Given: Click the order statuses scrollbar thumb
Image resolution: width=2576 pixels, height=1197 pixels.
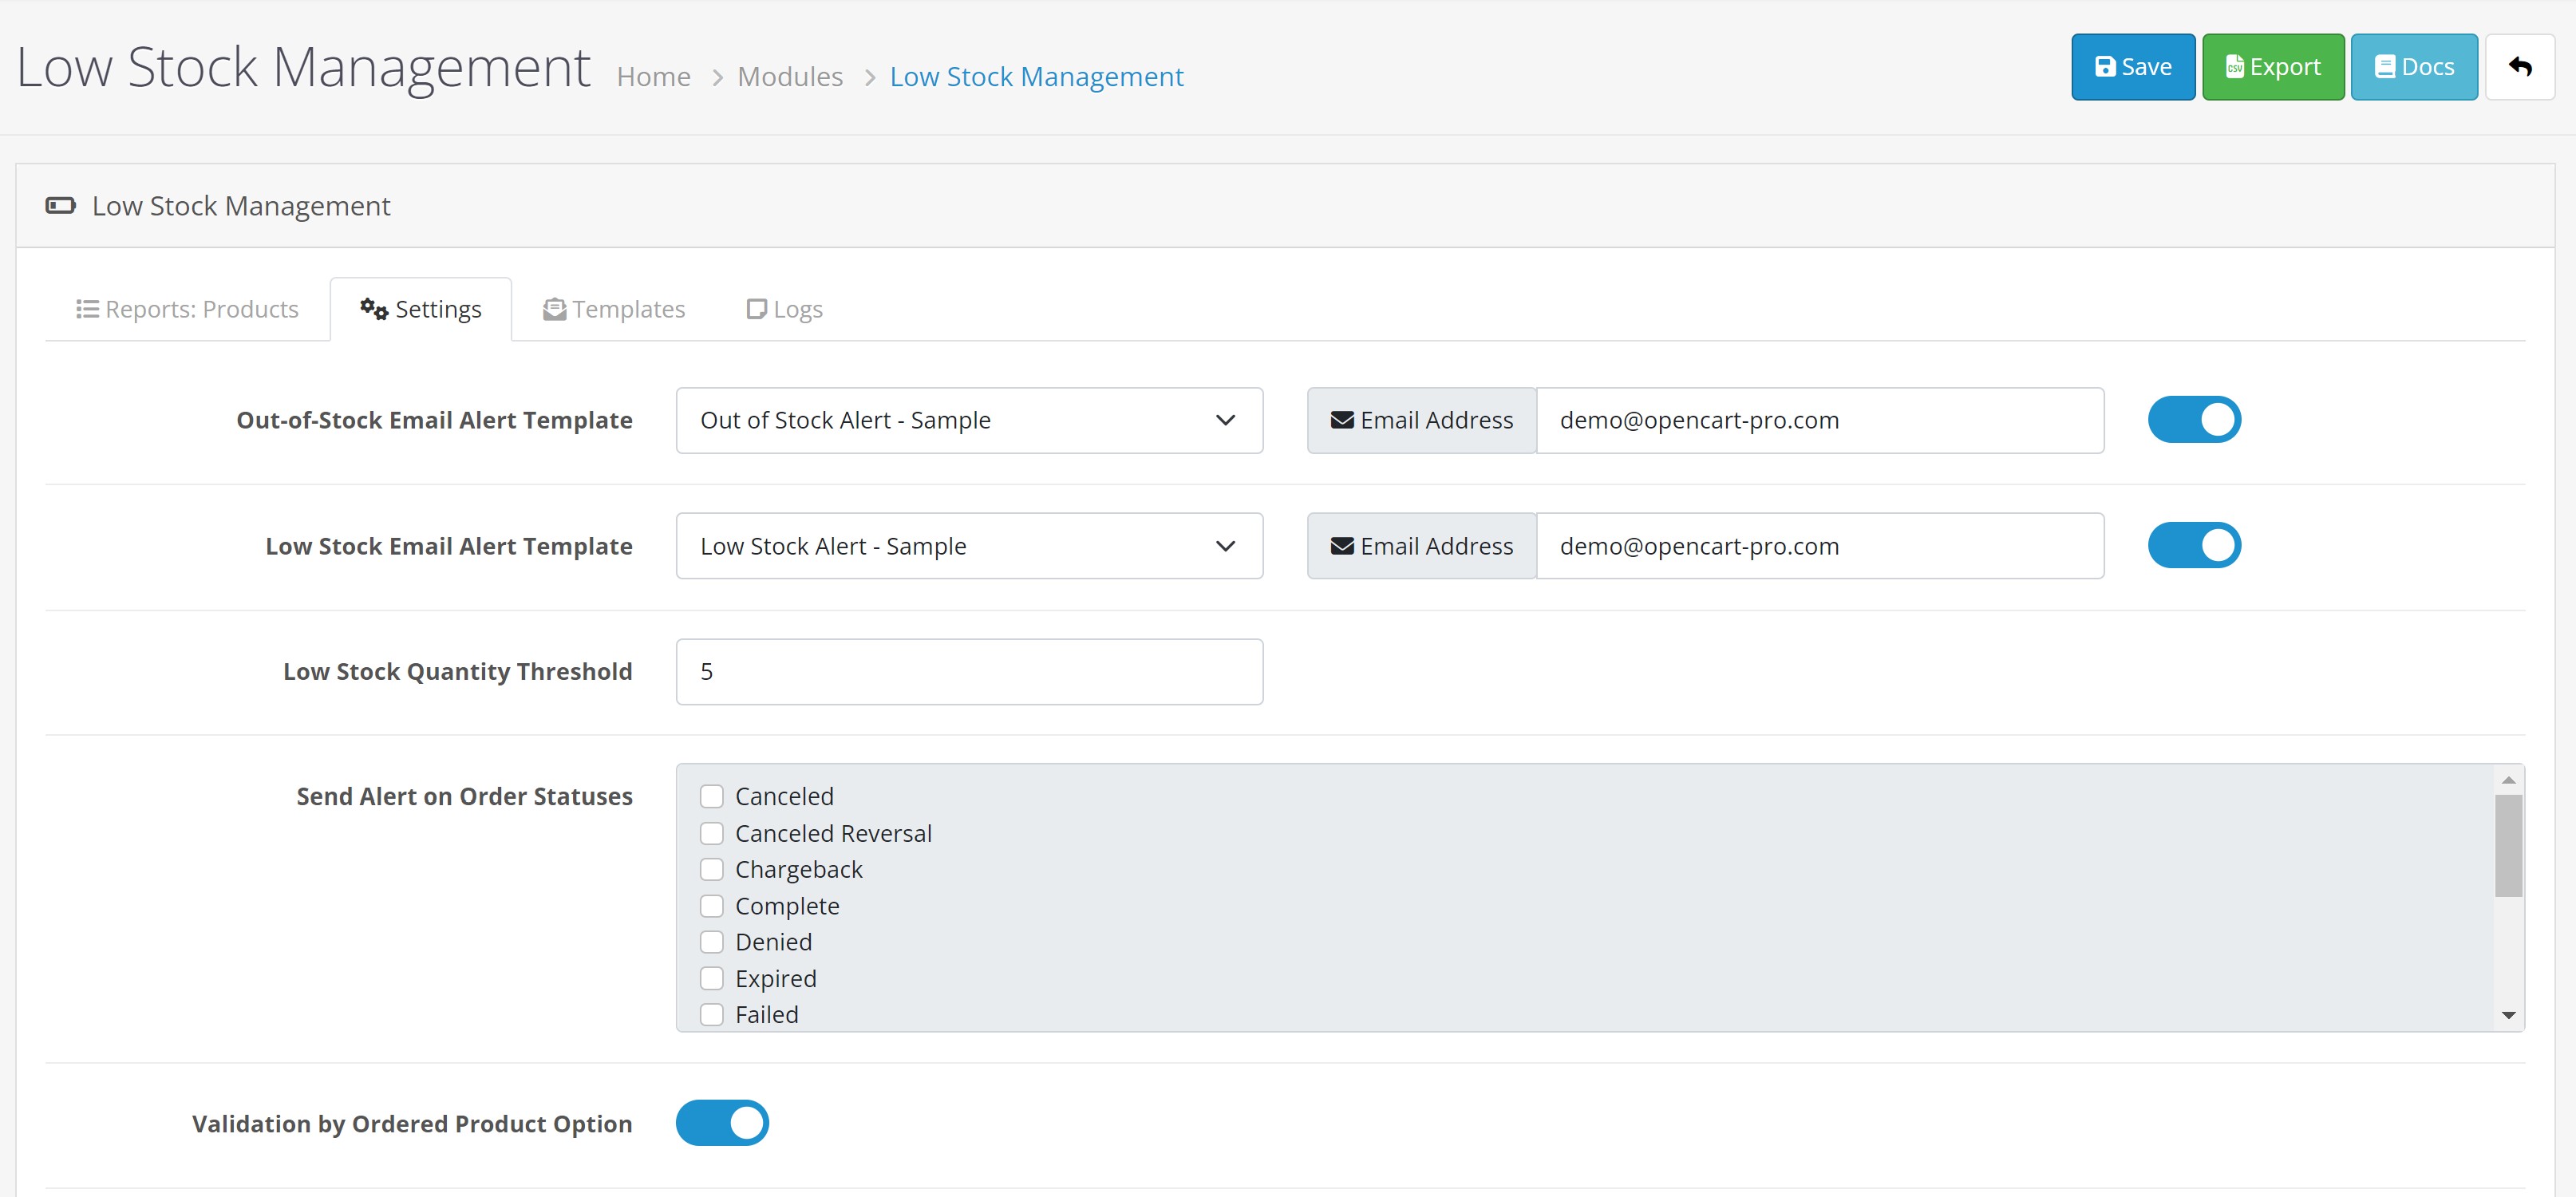Looking at the screenshot, I should tap(2508, 846).
